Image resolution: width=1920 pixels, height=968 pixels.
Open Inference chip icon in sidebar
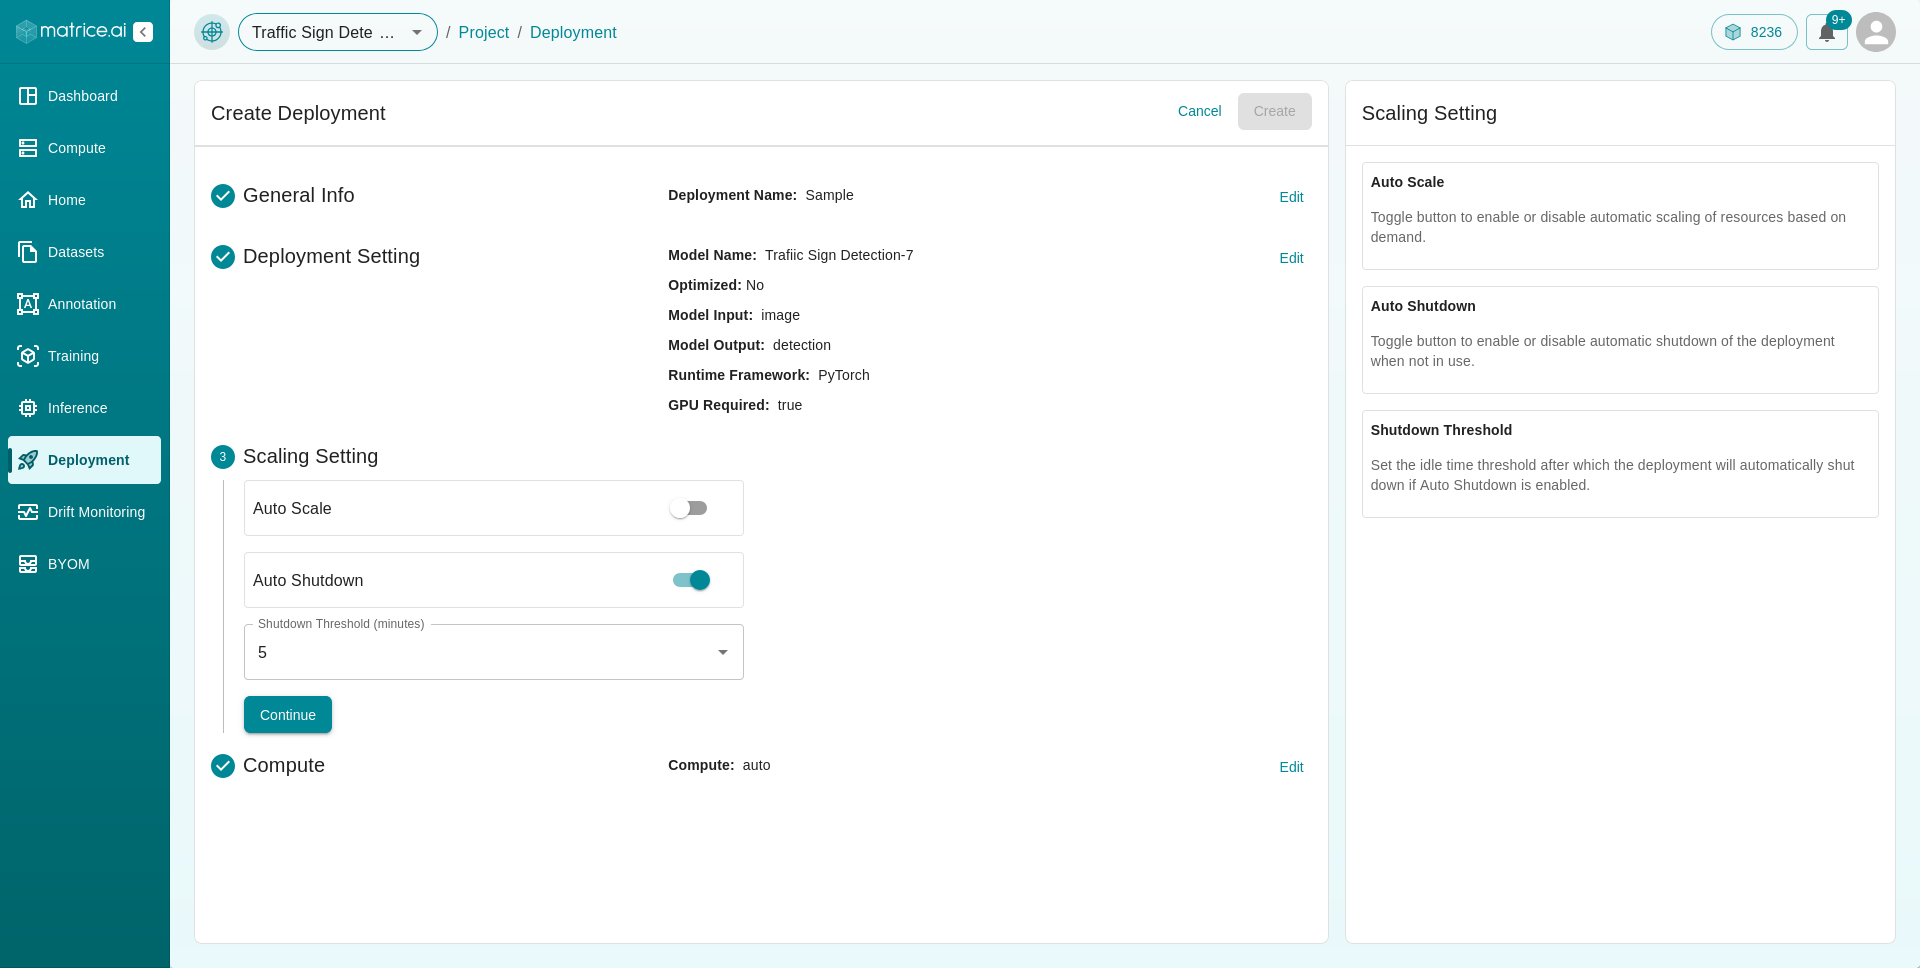click(28, 408)
